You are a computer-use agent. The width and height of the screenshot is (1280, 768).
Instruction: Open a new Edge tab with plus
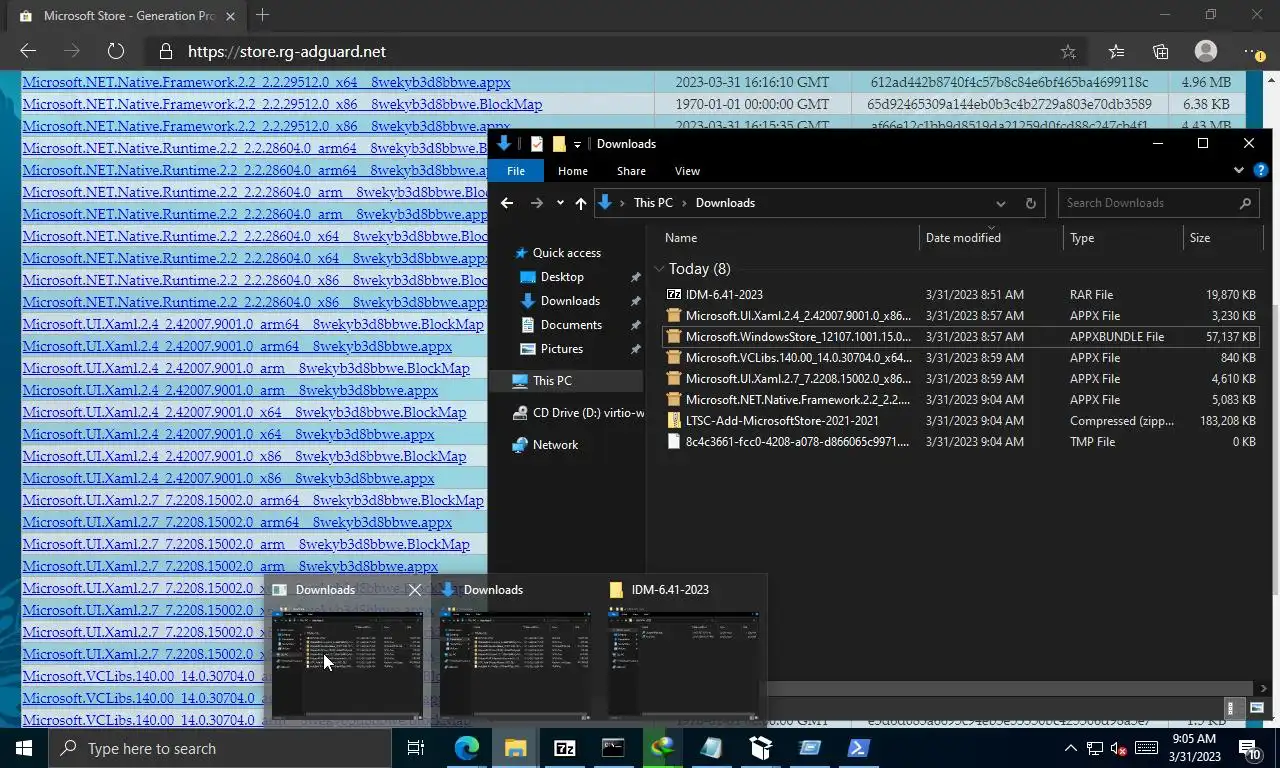[262, 15]
